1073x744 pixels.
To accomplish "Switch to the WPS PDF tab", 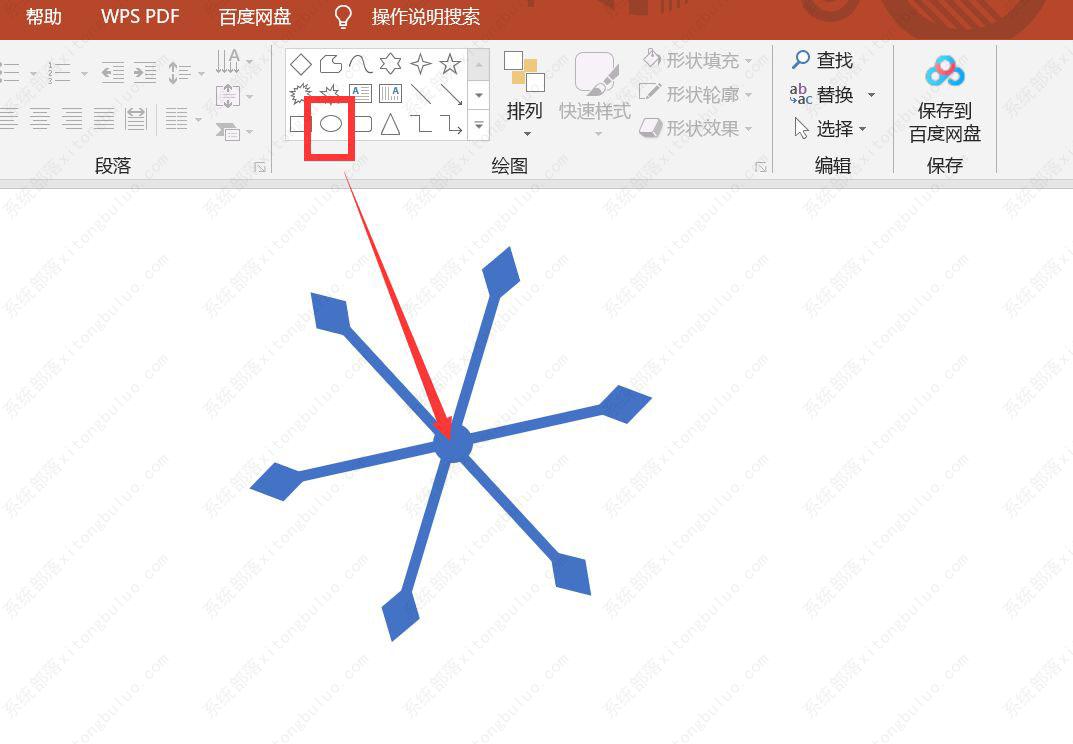I will (140, 16).
